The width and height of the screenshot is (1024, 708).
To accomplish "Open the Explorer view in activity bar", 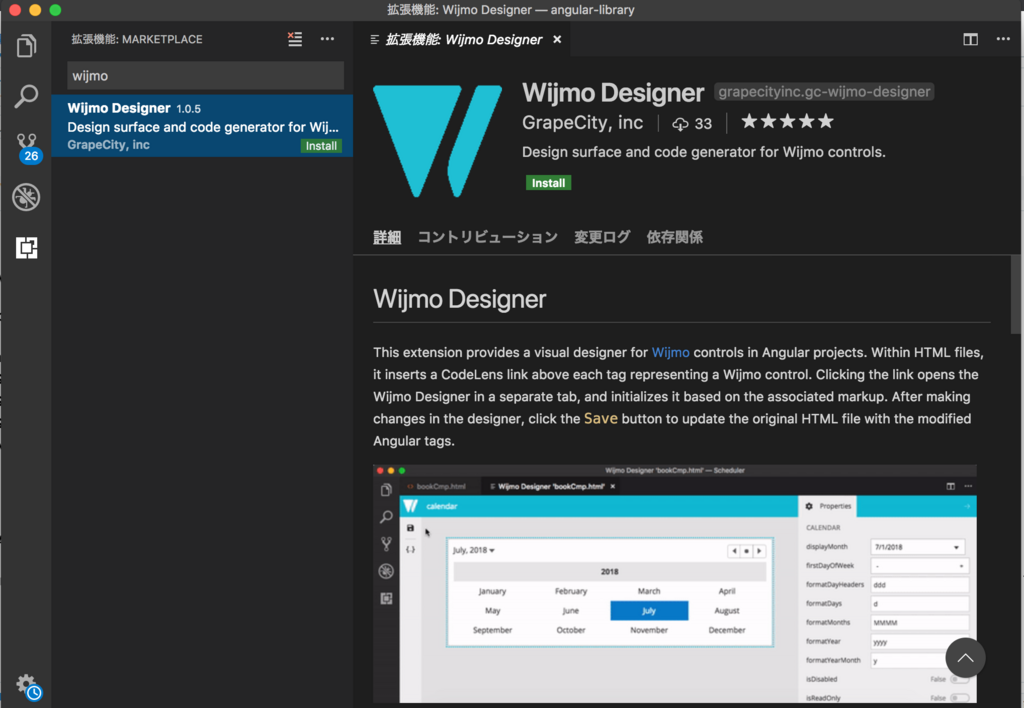I will point(26,46).
